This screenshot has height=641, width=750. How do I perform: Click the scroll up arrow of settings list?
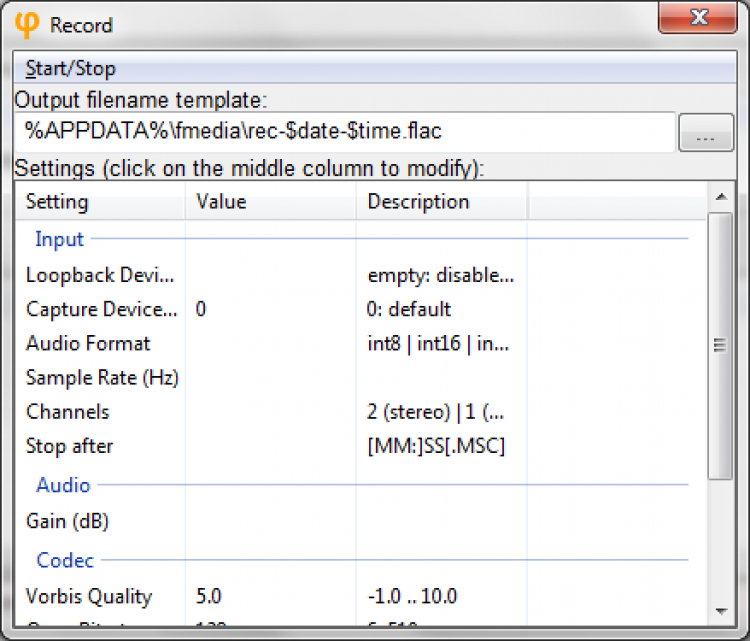coord(719,194)
